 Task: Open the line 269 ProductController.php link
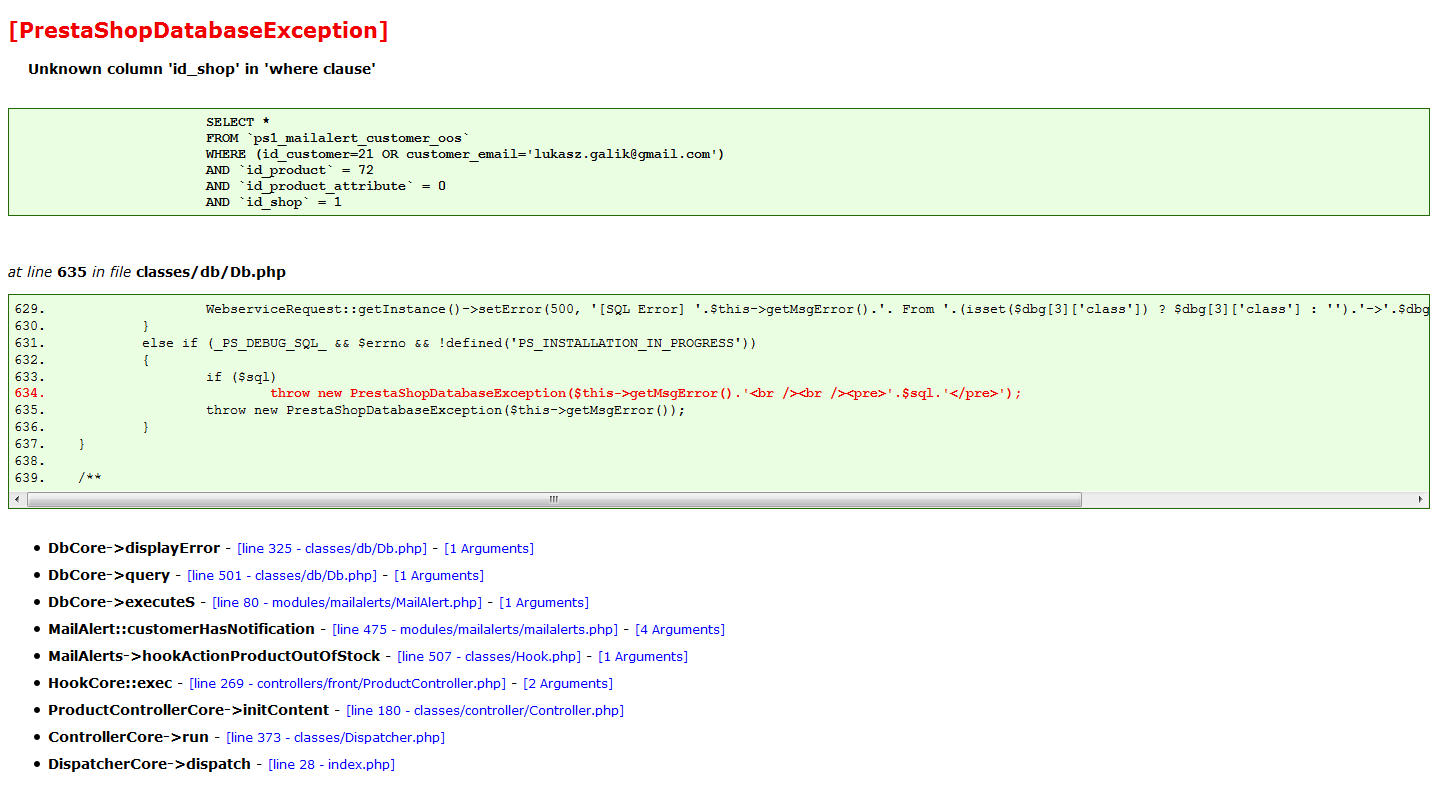click(x=348, y=684)
